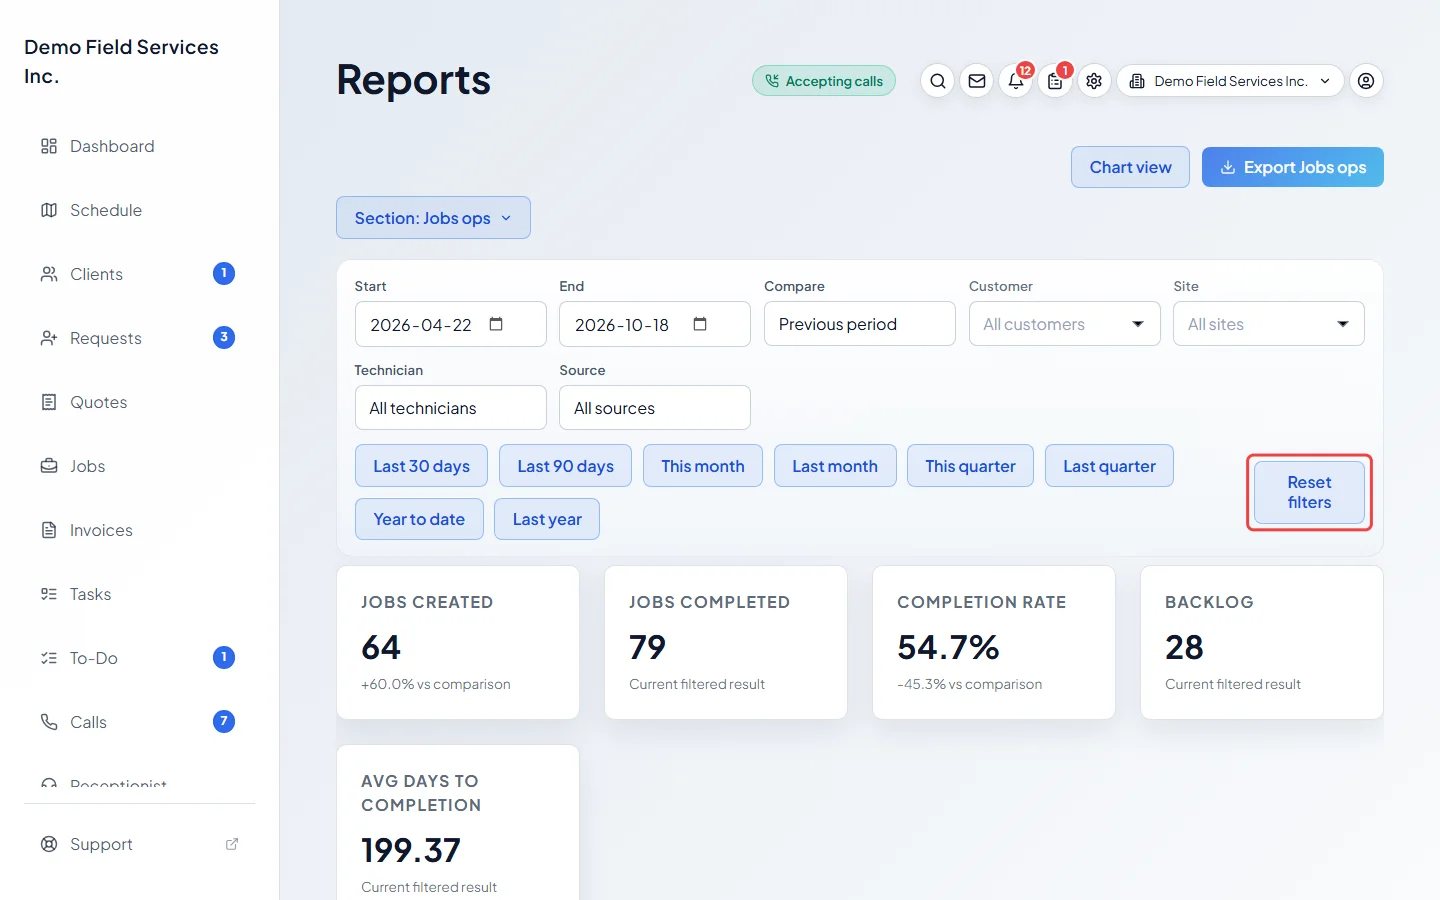Screen dimensions: 1440x900
Task: Open the Compare Previous period selector
Action: pos(859,324)
